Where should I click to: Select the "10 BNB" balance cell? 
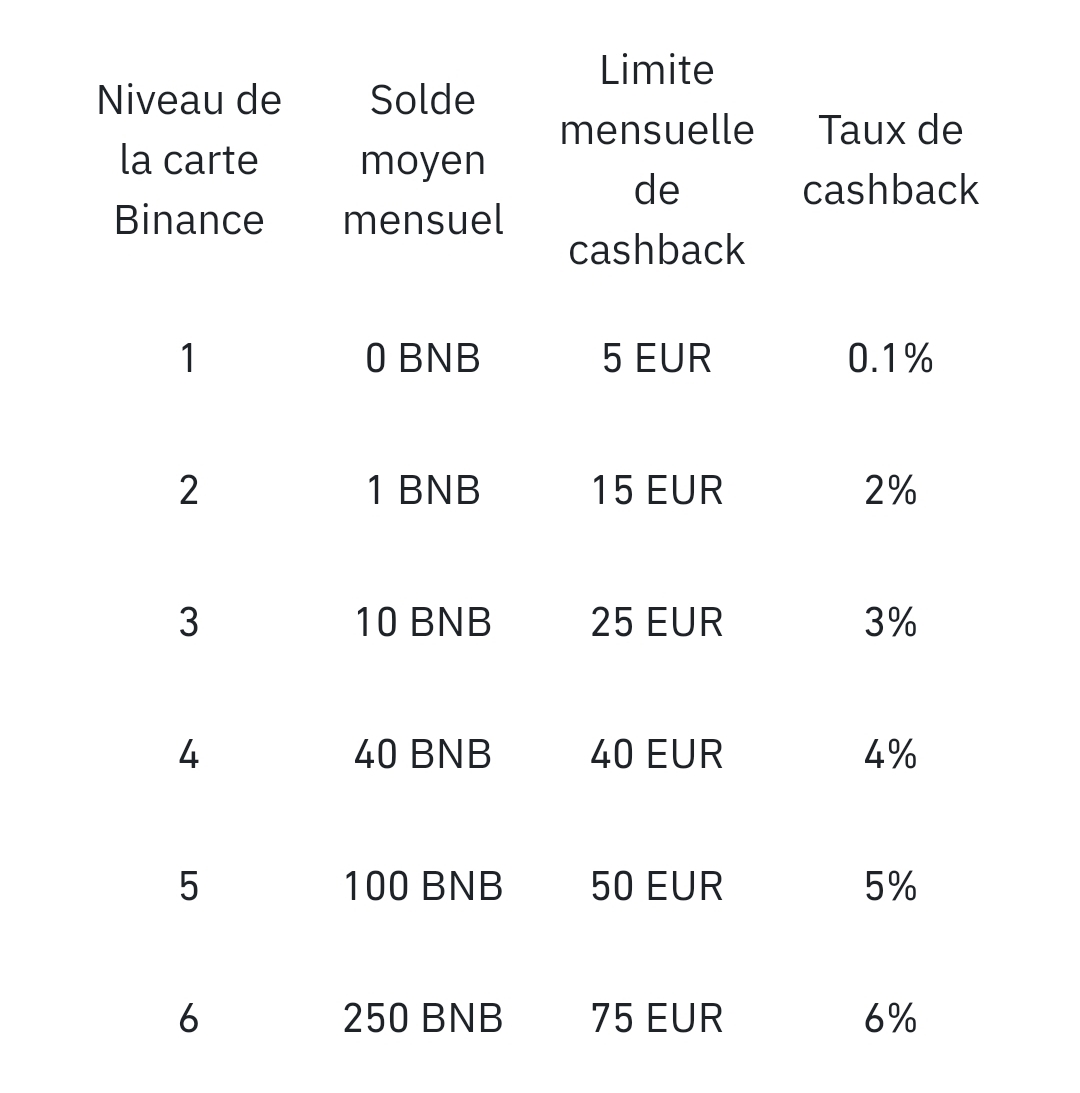click(423, 622)
